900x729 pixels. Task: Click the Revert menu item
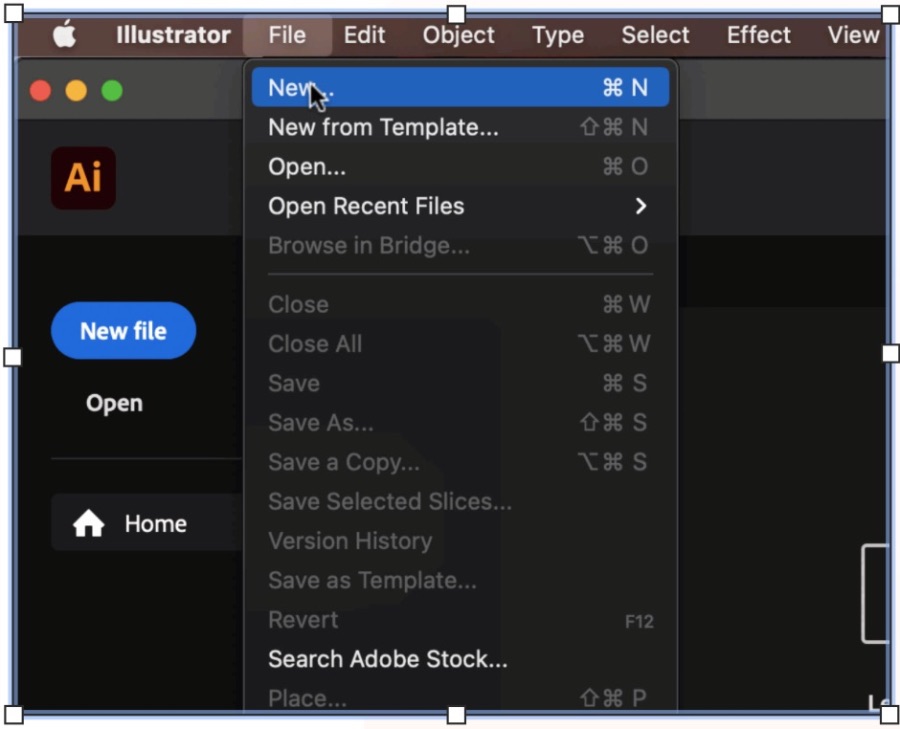point(460,620)
